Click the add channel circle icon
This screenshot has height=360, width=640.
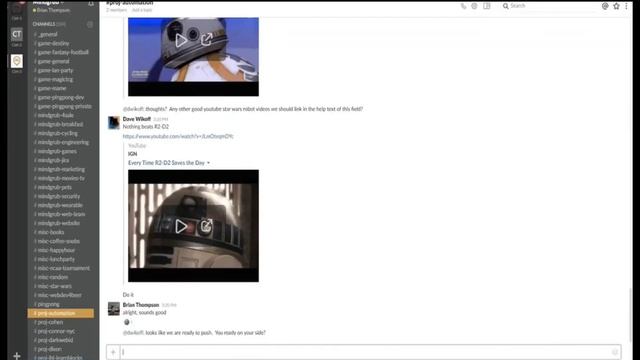click(x=90, y=24)
